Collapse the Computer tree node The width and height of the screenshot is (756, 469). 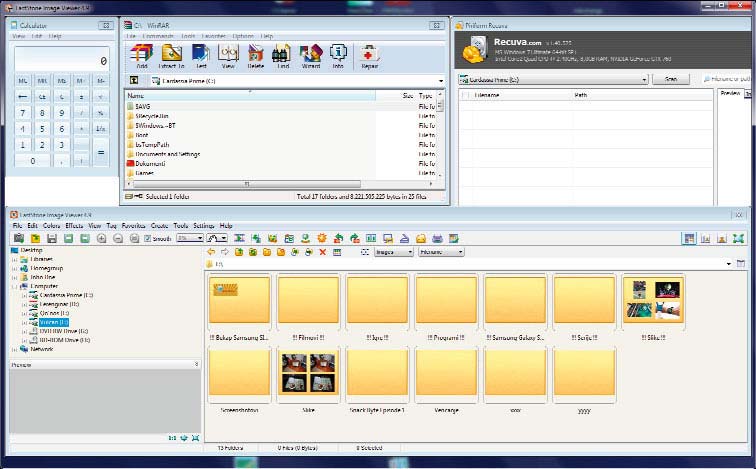click(x=15, y=286)
